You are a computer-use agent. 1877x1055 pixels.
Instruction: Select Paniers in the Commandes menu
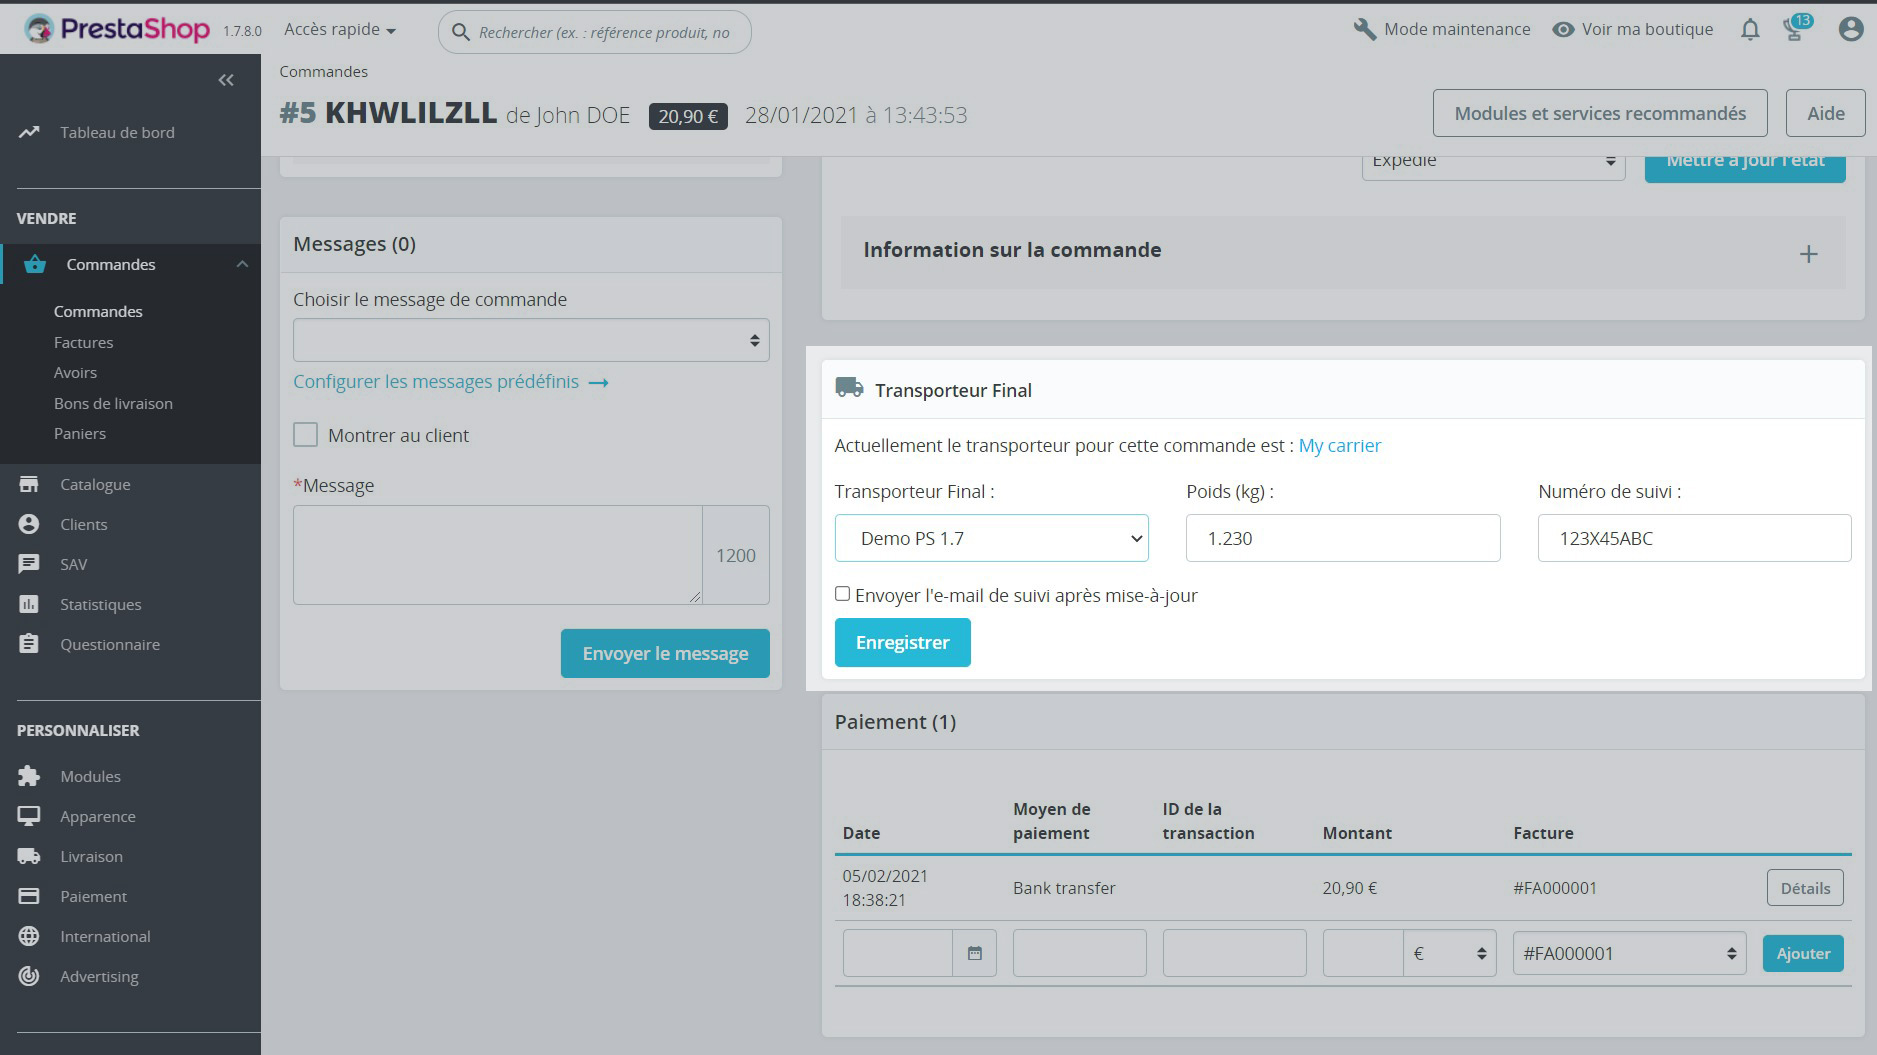(80, 433)
